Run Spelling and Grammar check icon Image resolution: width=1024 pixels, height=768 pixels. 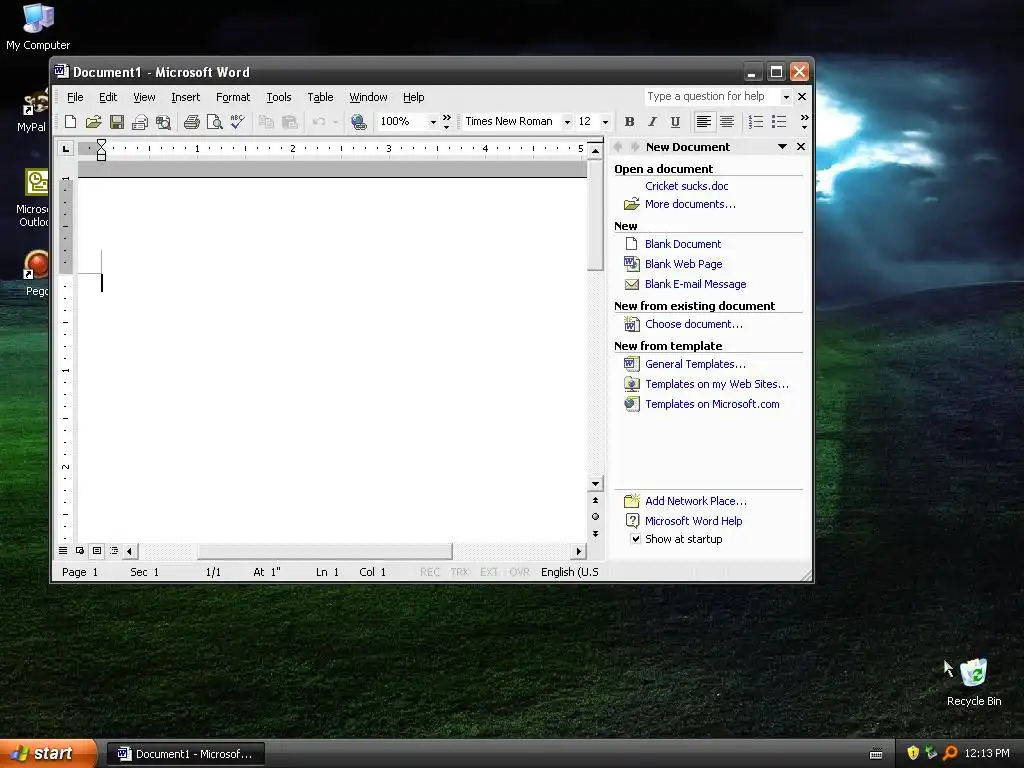pos(238,121)
